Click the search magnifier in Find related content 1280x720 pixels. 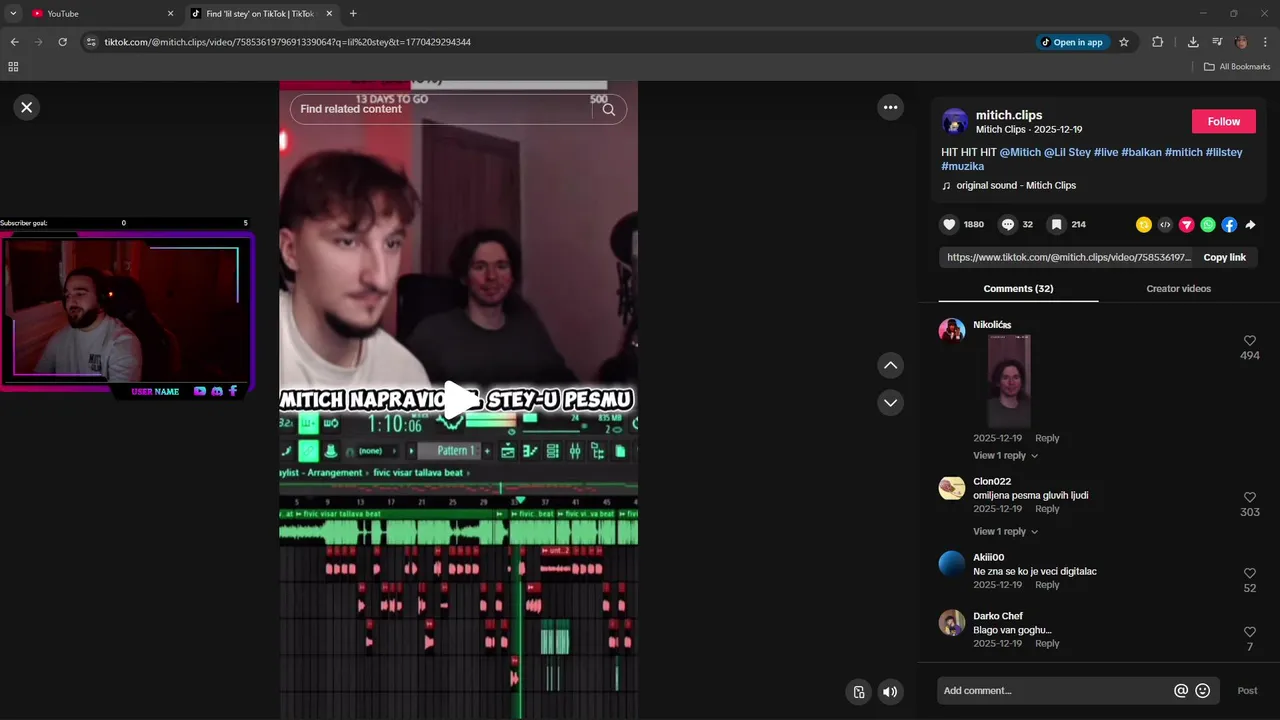tap(609, 109)
